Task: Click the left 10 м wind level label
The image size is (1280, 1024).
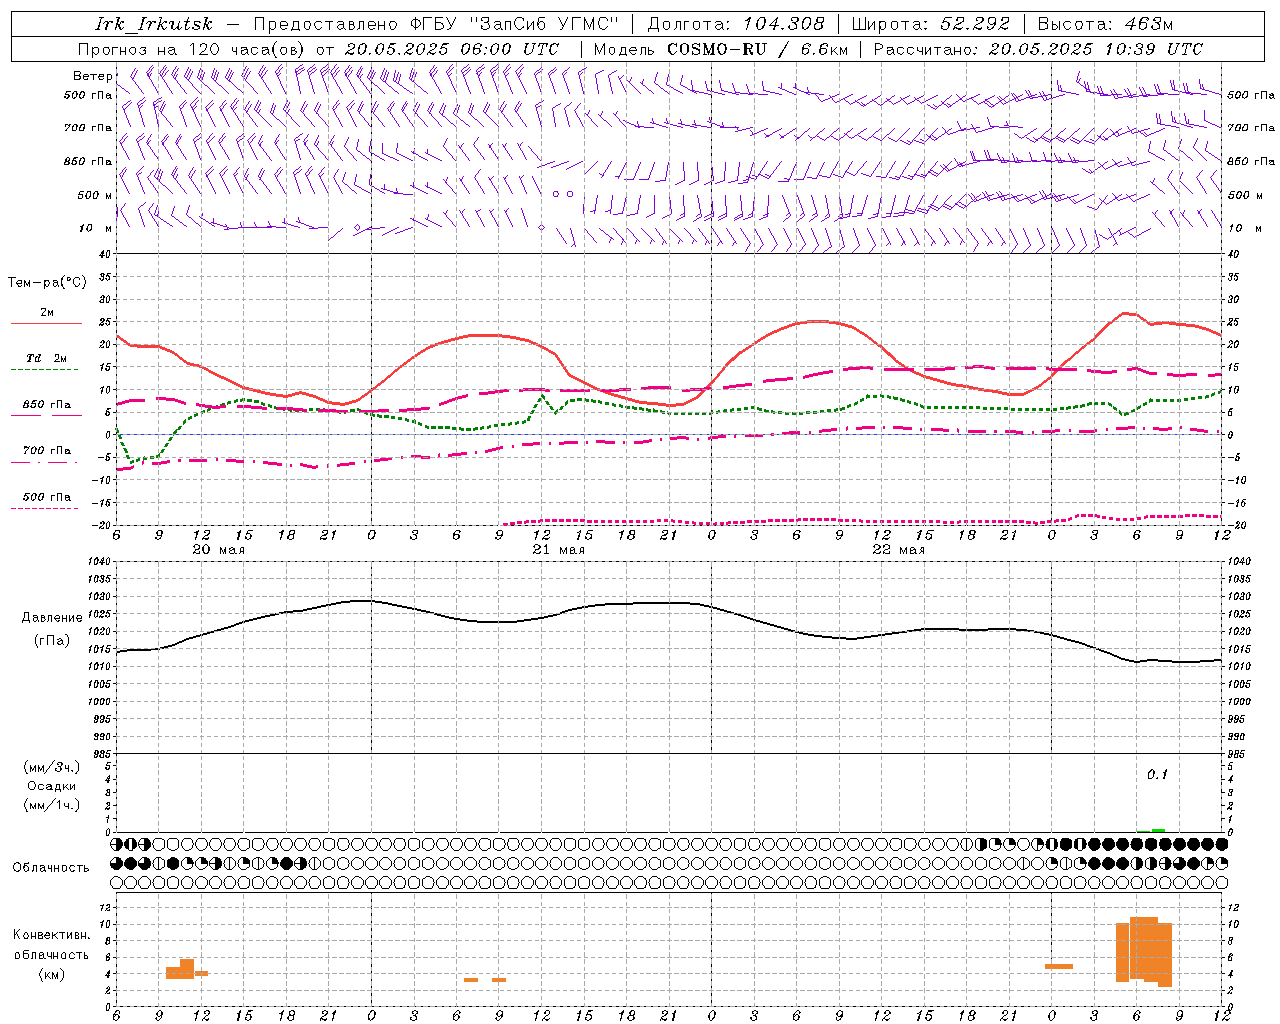Action: pos(95,228)
